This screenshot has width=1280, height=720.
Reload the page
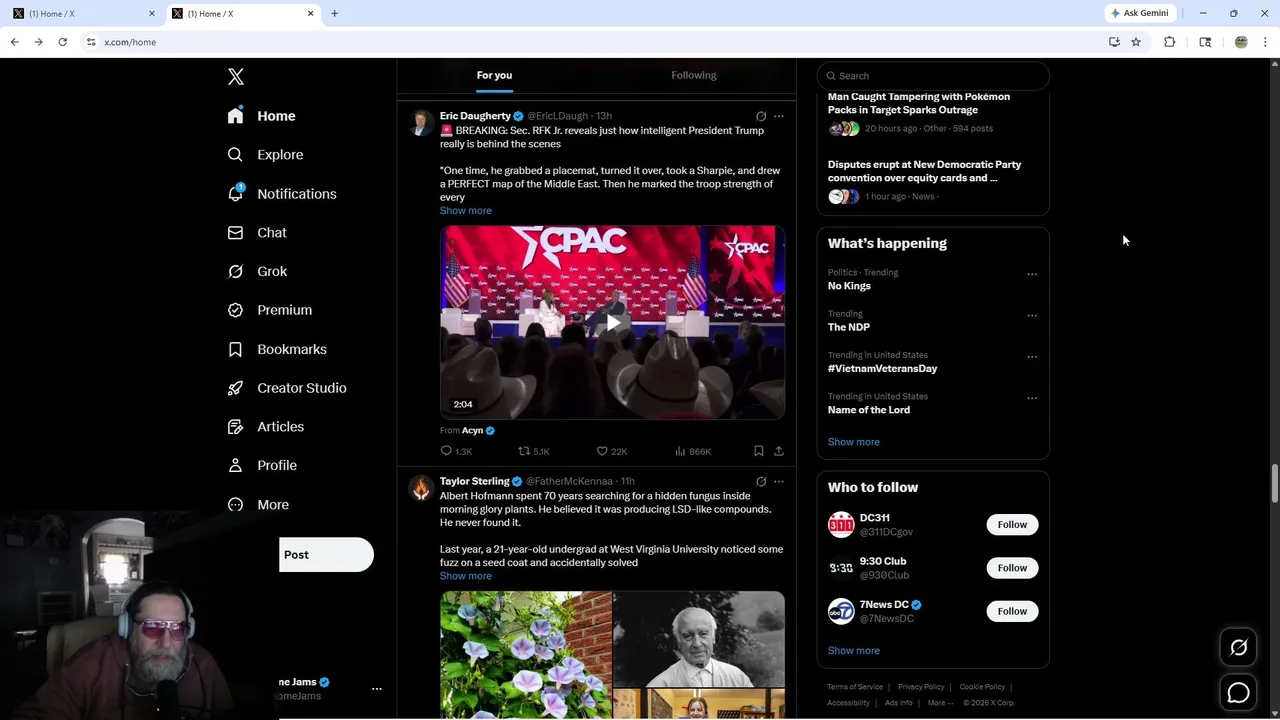[x=62, y=42]
